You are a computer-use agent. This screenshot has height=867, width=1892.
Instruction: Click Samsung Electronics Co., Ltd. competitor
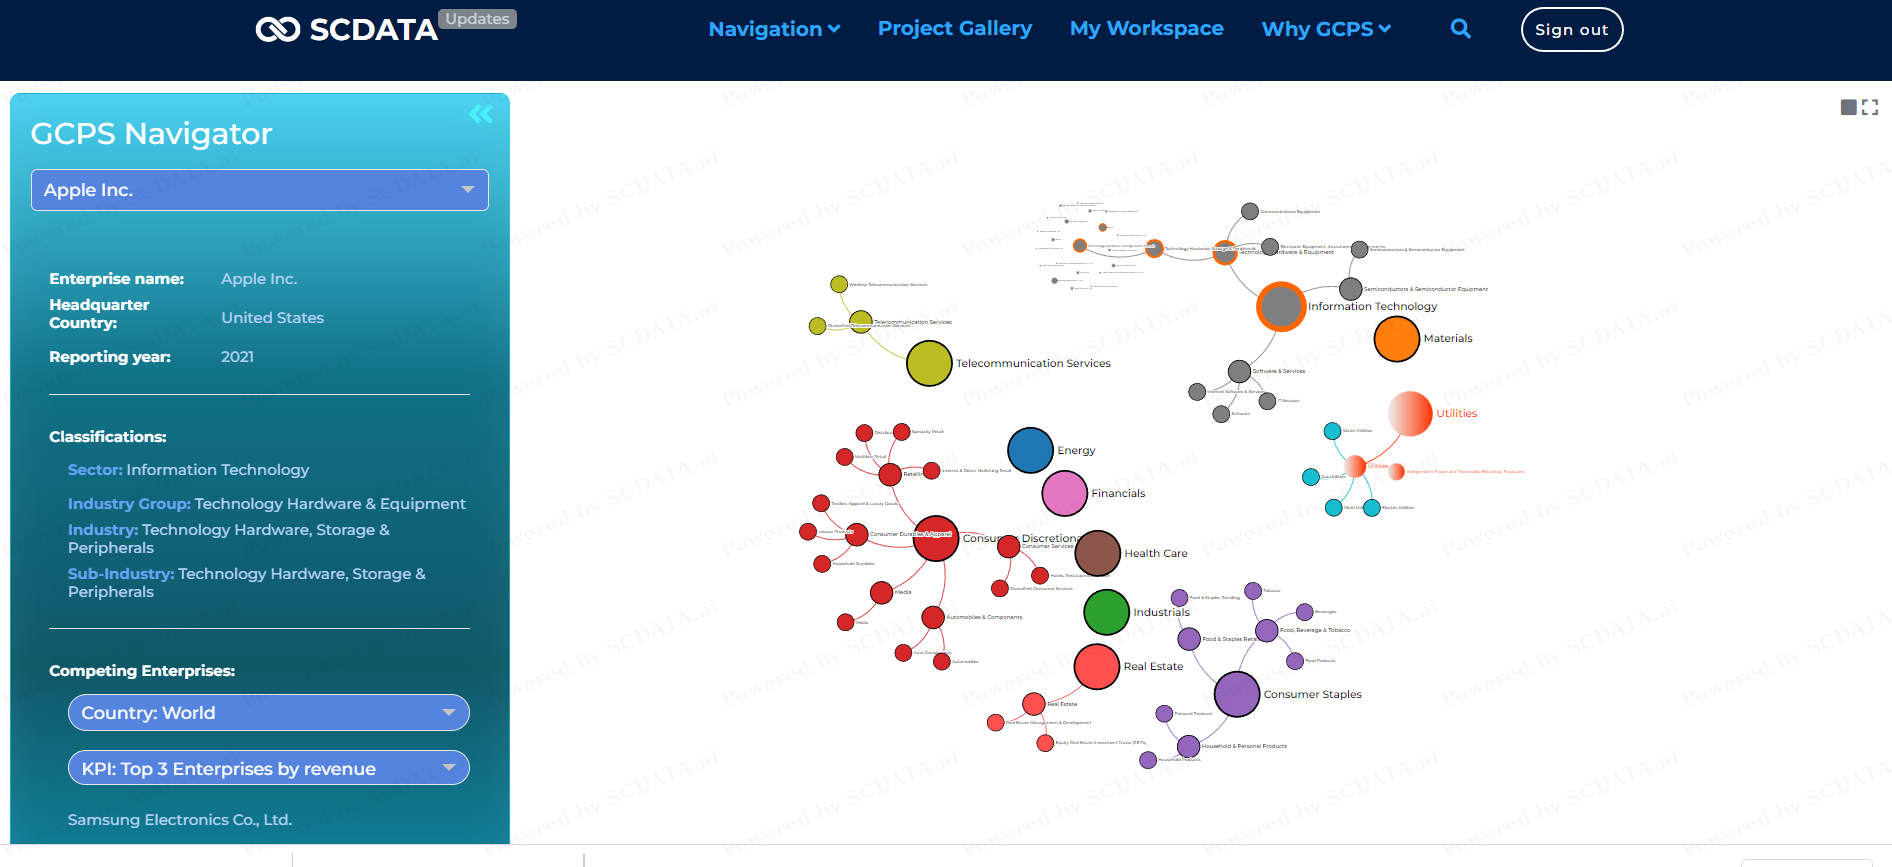(x=180, y=820)
